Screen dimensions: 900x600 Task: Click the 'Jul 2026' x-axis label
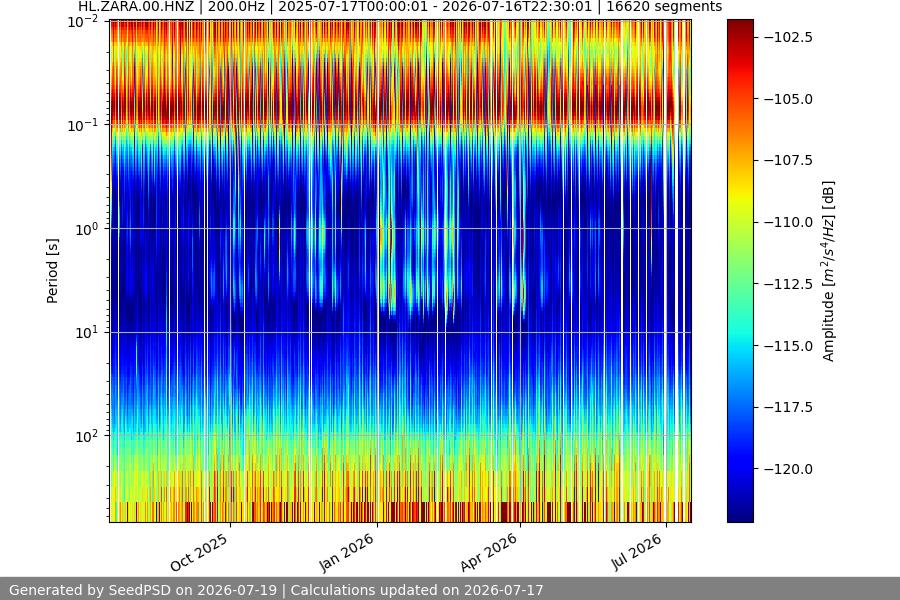point(637,552)
